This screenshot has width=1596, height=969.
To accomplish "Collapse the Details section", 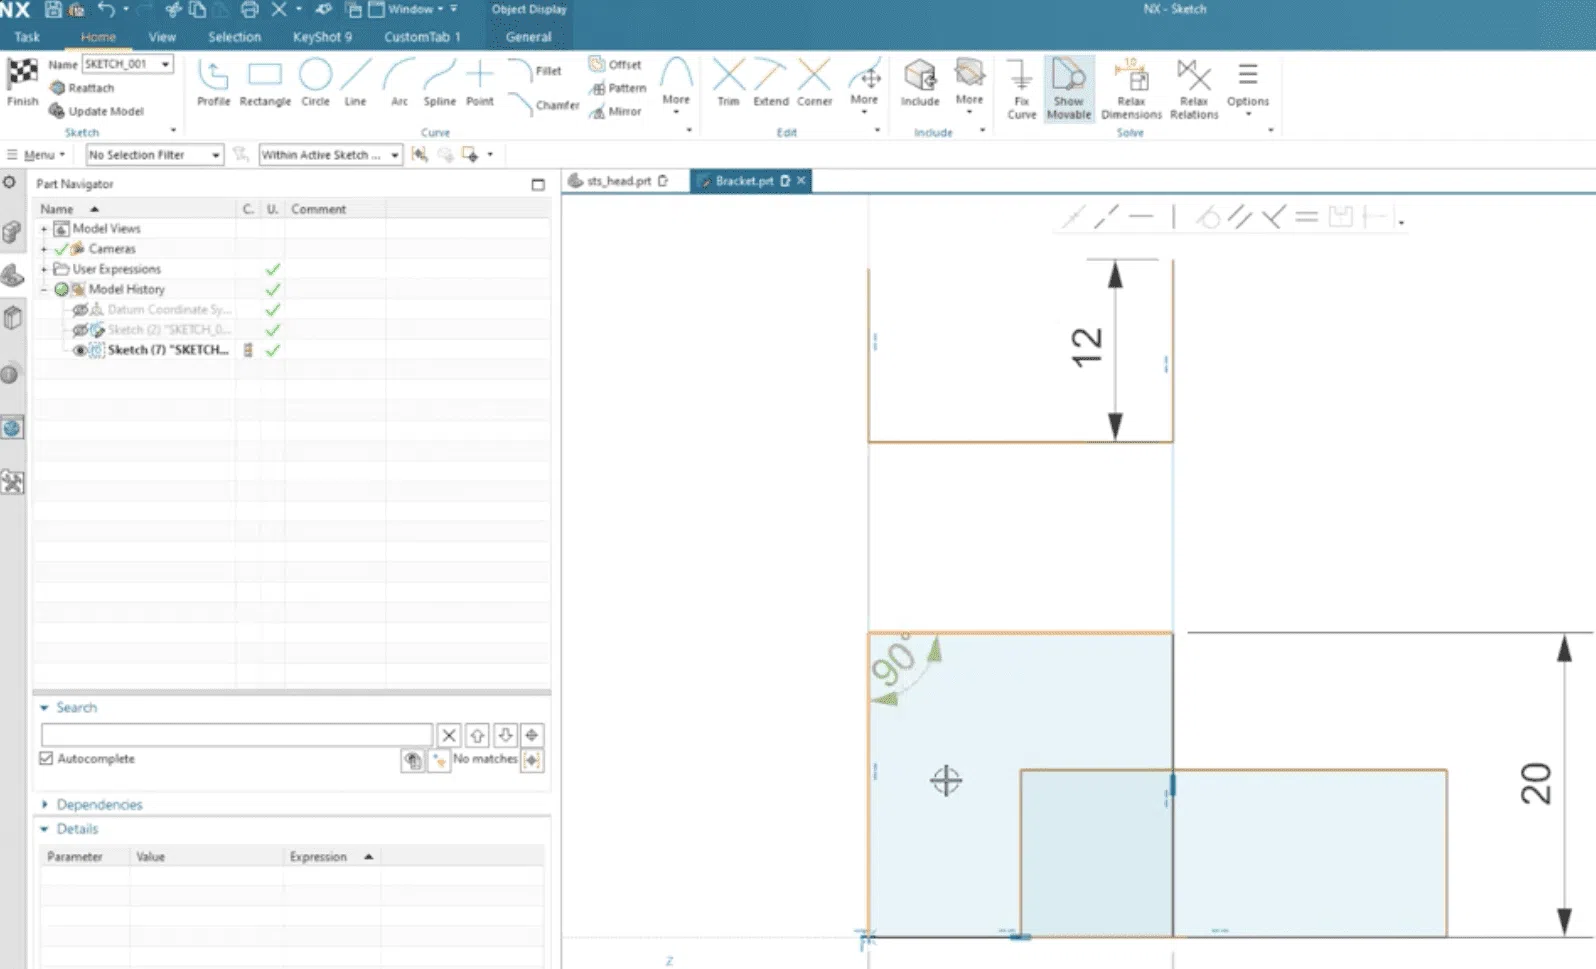I will pyautogui.click(x=45, y=829).
